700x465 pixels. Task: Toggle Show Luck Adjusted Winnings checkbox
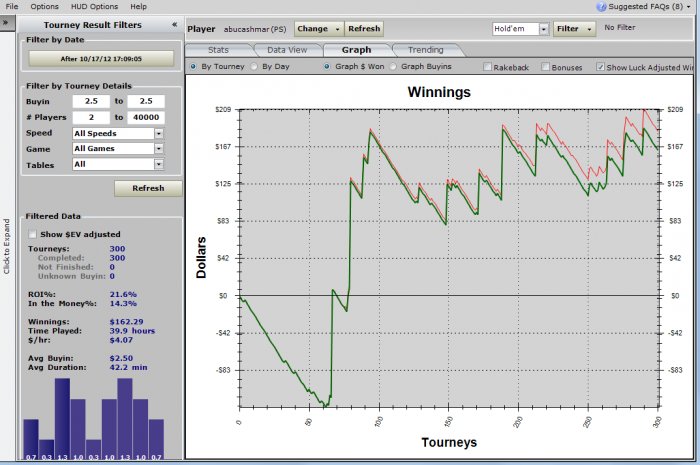click(600, 67)
